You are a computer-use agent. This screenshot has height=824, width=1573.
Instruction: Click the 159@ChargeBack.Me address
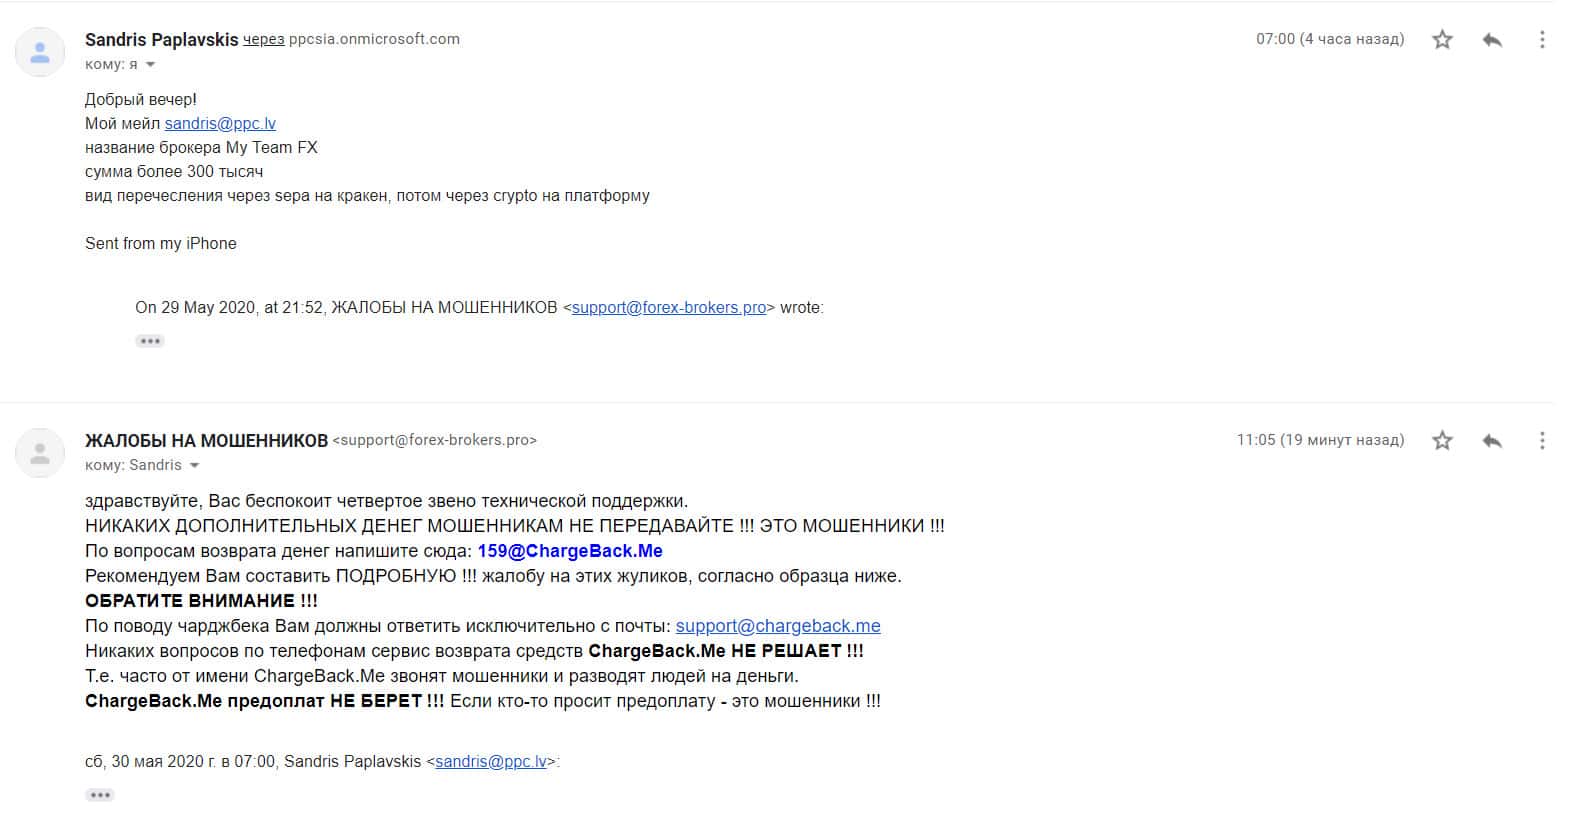570,551
